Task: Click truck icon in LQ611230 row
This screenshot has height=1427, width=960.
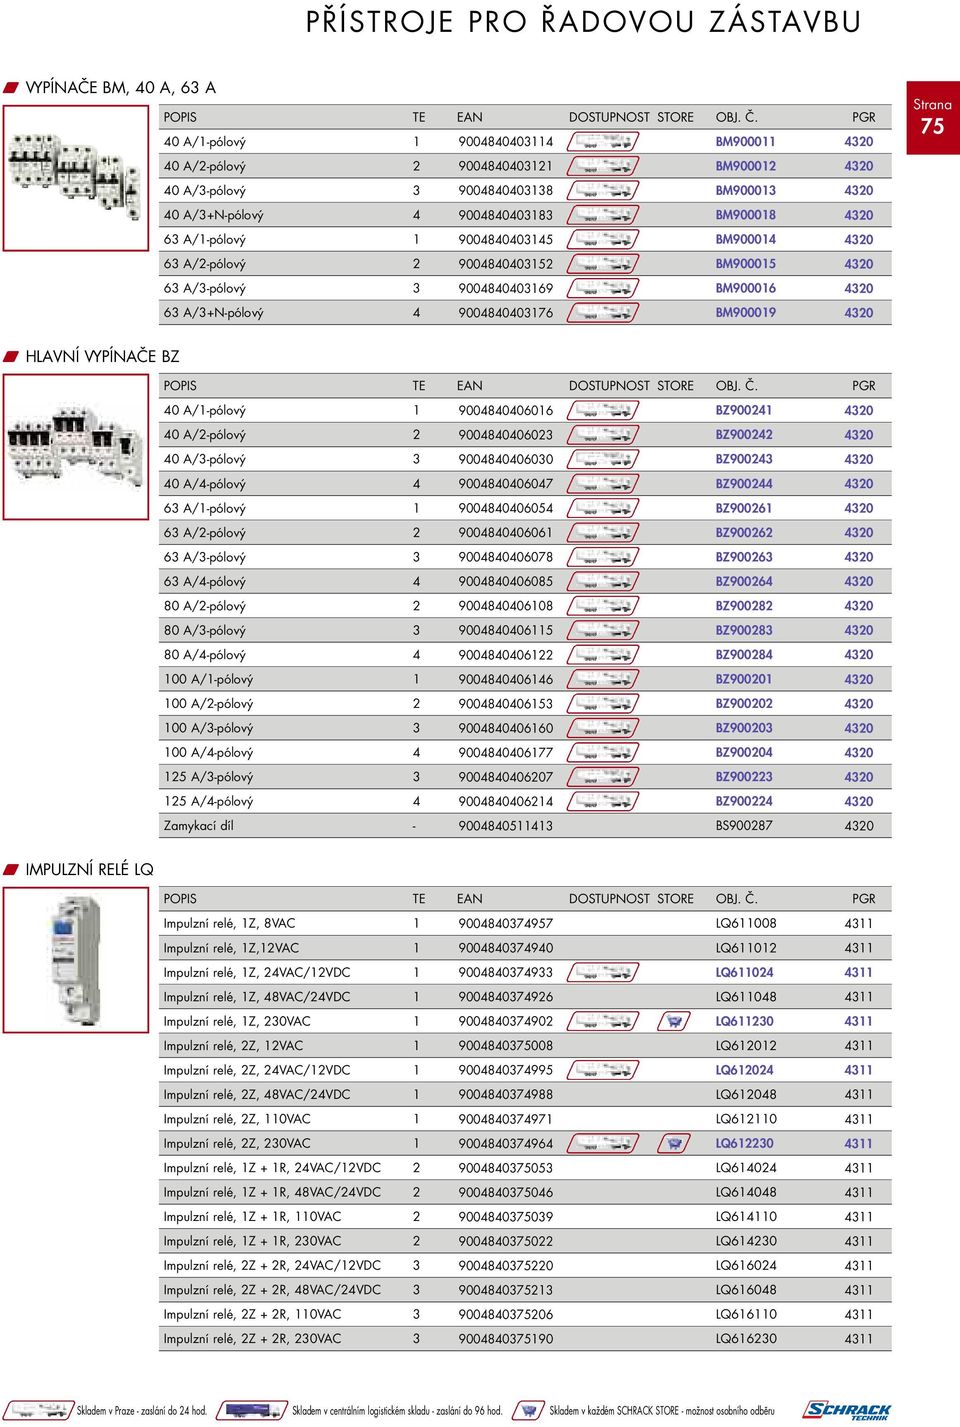Action: click(603, 1021)
